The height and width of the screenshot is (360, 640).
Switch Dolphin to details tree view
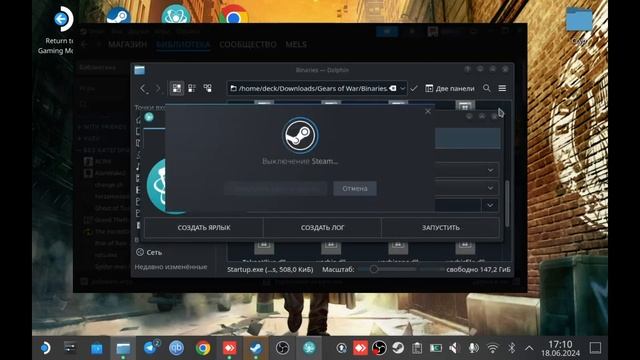(208, 88)
